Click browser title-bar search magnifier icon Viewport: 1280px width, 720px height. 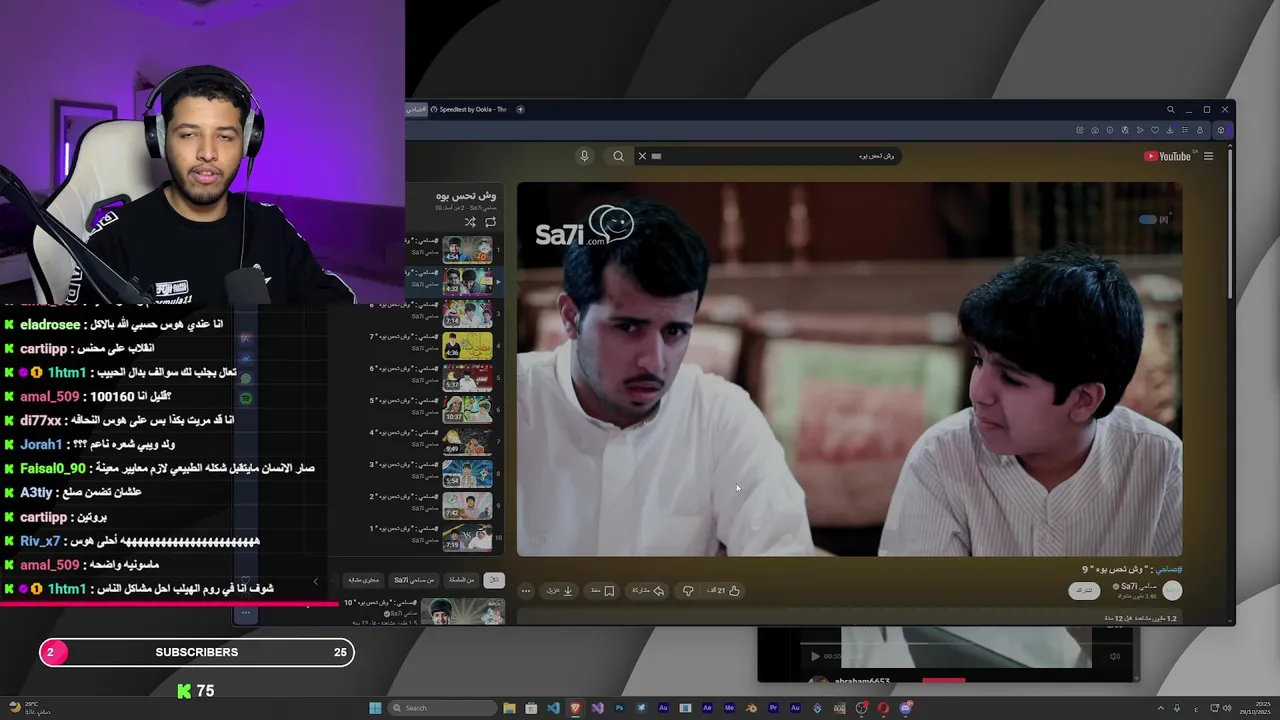coord(1170,110)
